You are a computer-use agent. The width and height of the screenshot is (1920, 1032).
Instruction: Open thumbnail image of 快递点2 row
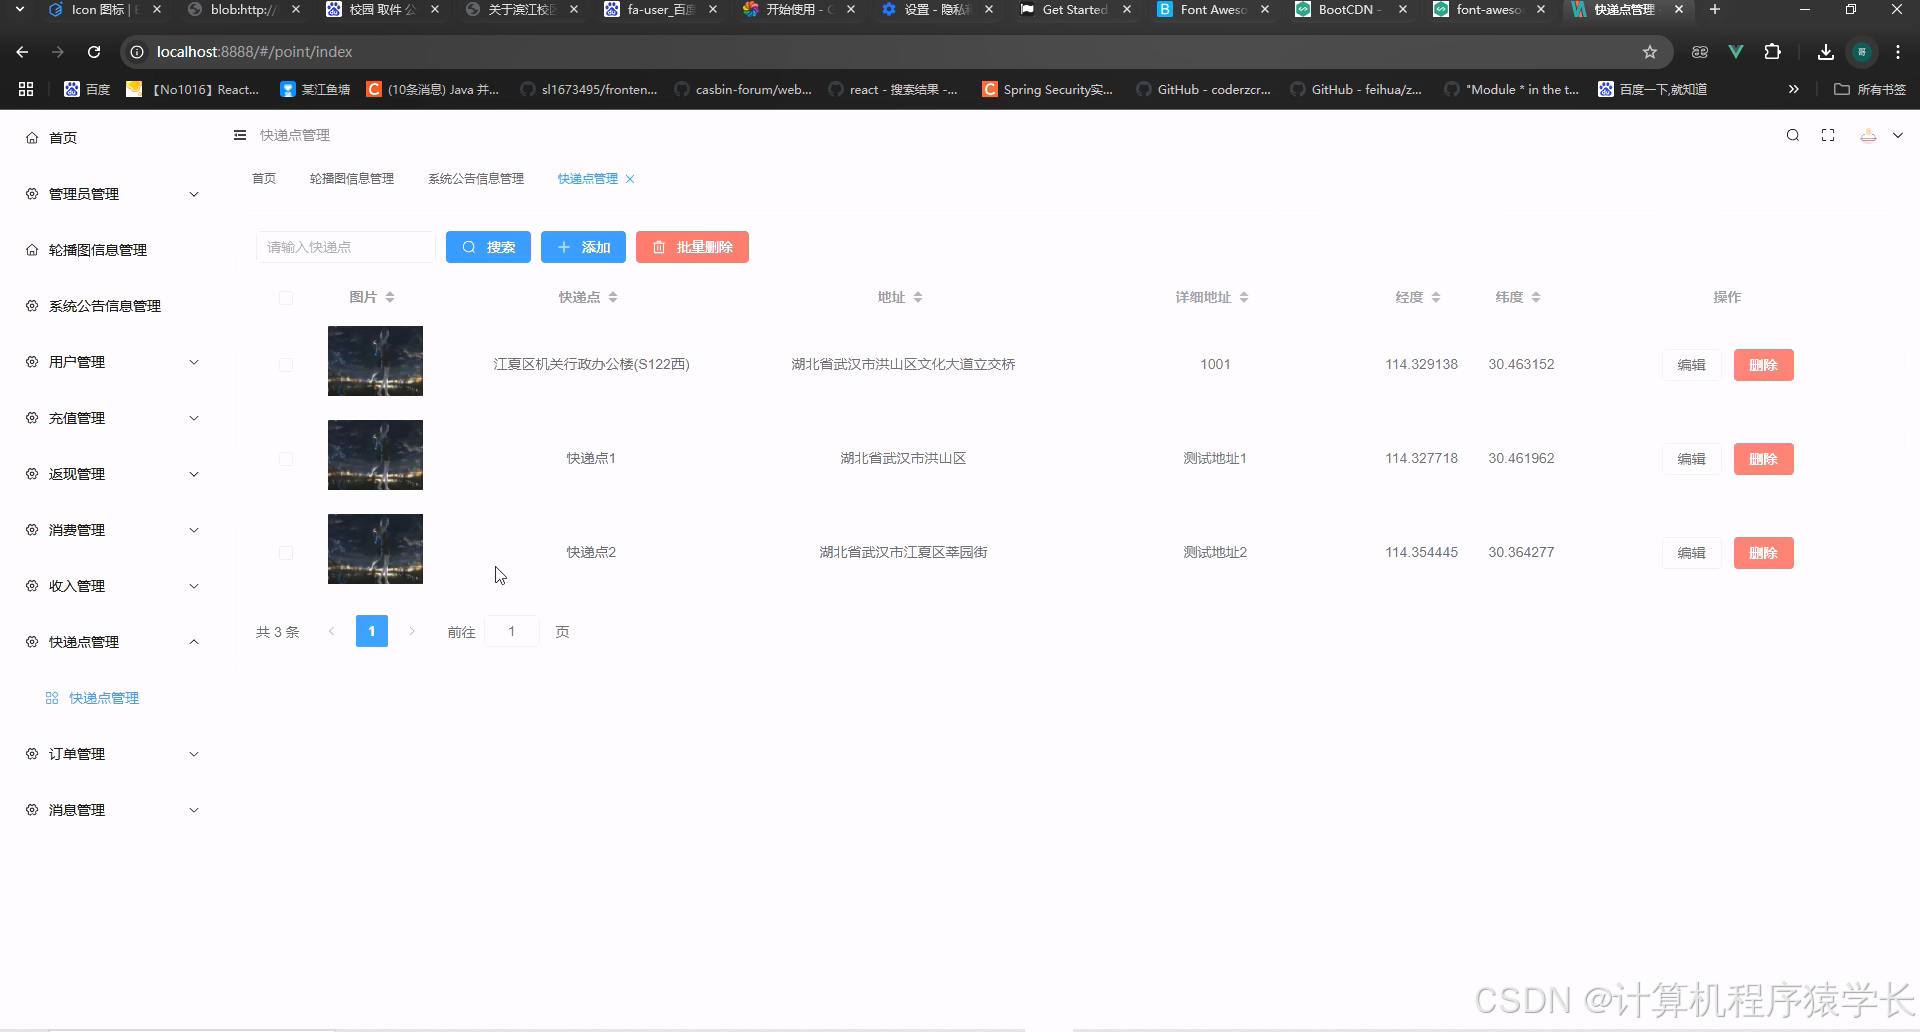pyautogui.click(x=375, y=549)
